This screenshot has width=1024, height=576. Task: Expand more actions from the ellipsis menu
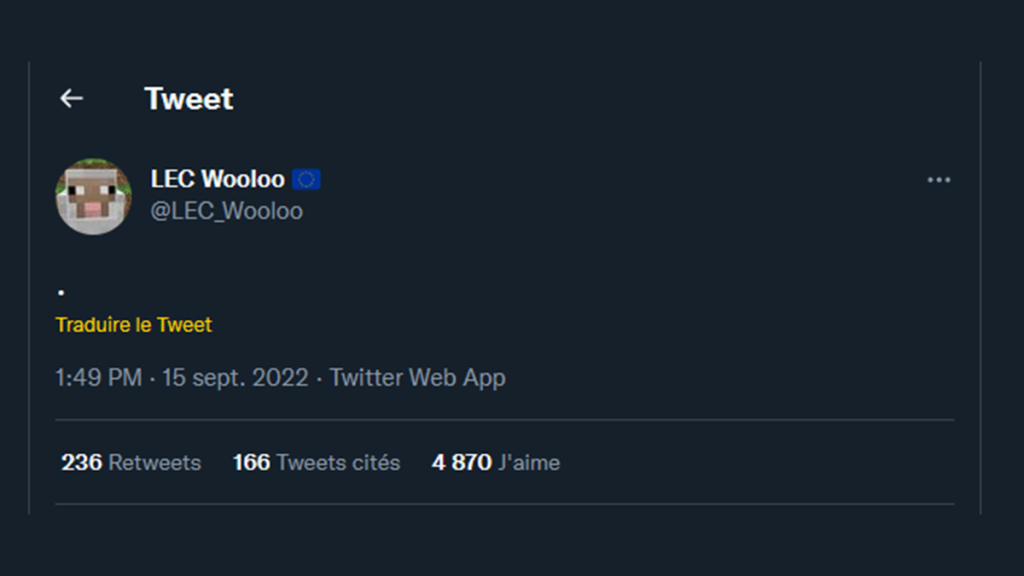939,180
